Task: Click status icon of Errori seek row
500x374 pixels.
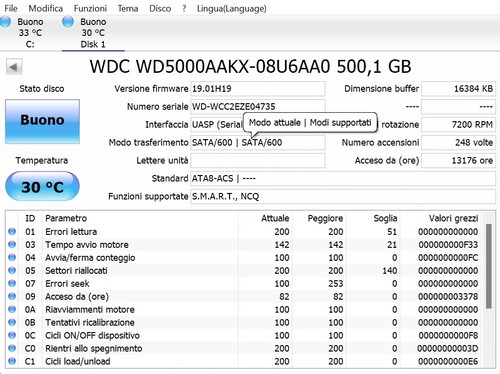Action: [12, 283]
